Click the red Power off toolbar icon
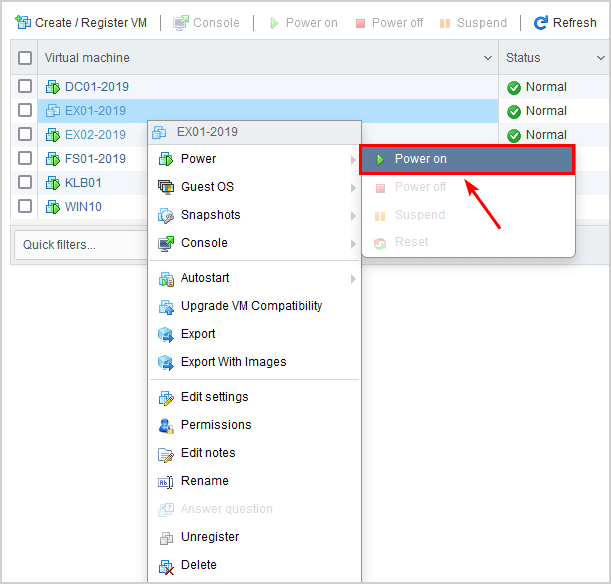This screenshot has height=584, width=611. [360, 24]
